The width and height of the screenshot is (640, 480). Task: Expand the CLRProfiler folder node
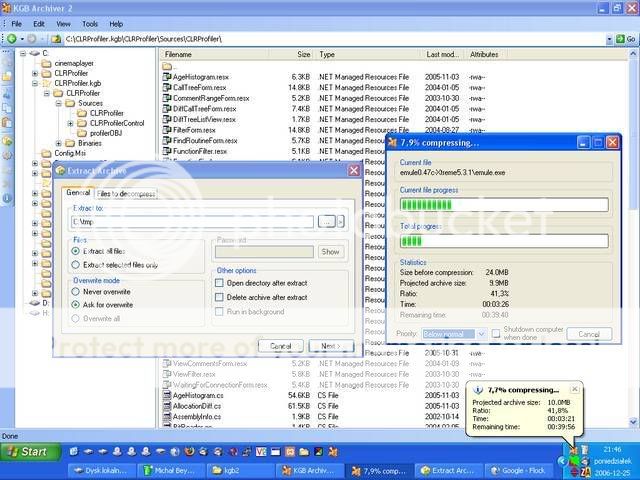[35, 73]
